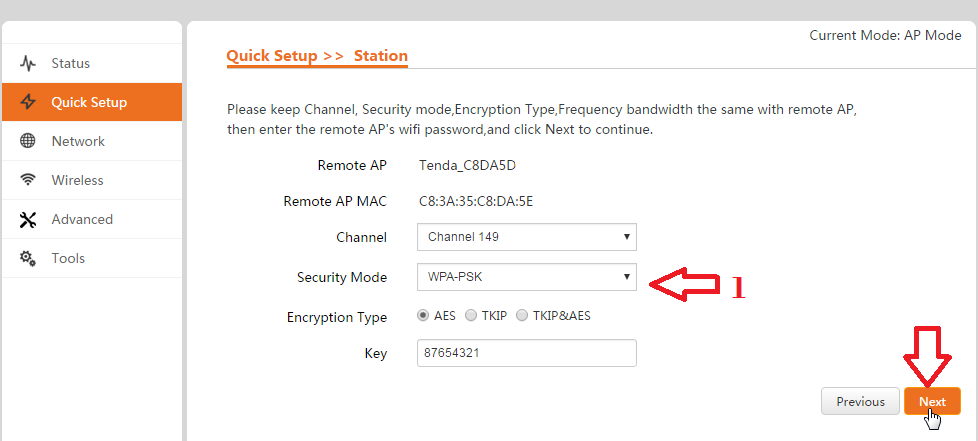Go to the Network menu section
Screen dimensions: 978x441
[78, 141]
